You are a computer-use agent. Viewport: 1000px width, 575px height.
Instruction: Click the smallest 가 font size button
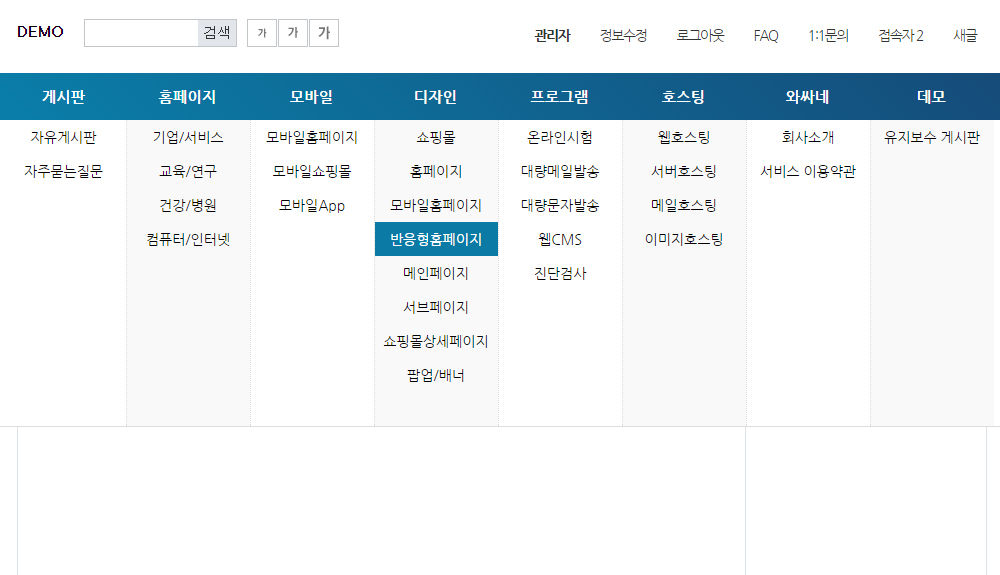[262, 33]
